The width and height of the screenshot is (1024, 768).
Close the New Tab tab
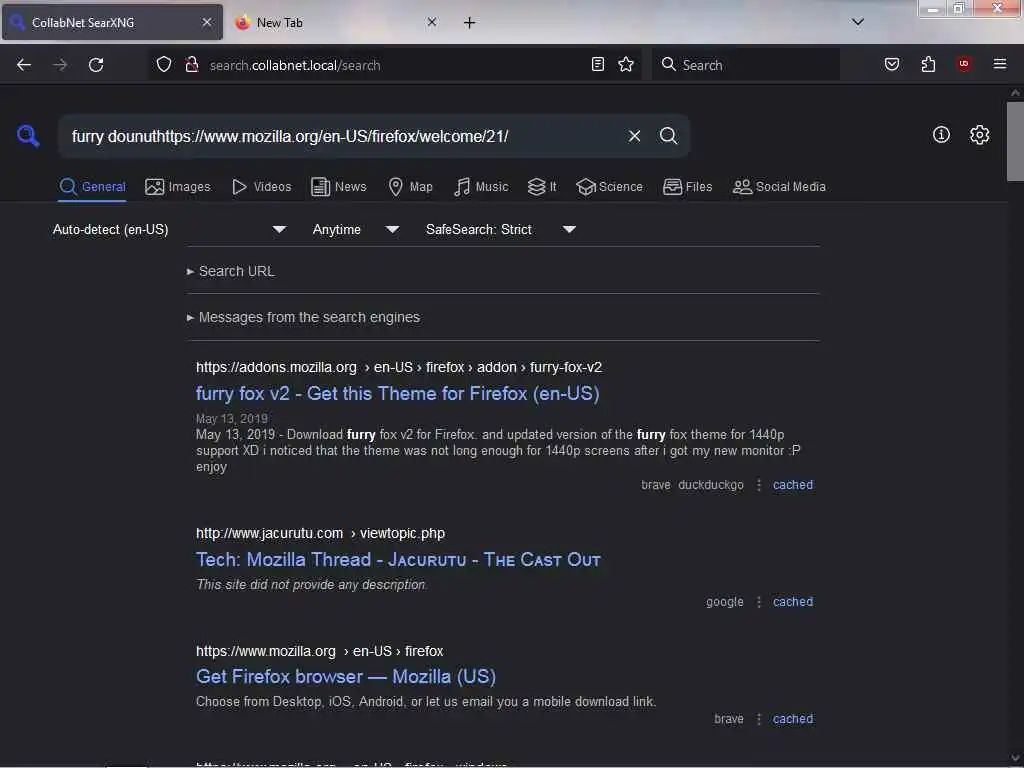[432, 22]
